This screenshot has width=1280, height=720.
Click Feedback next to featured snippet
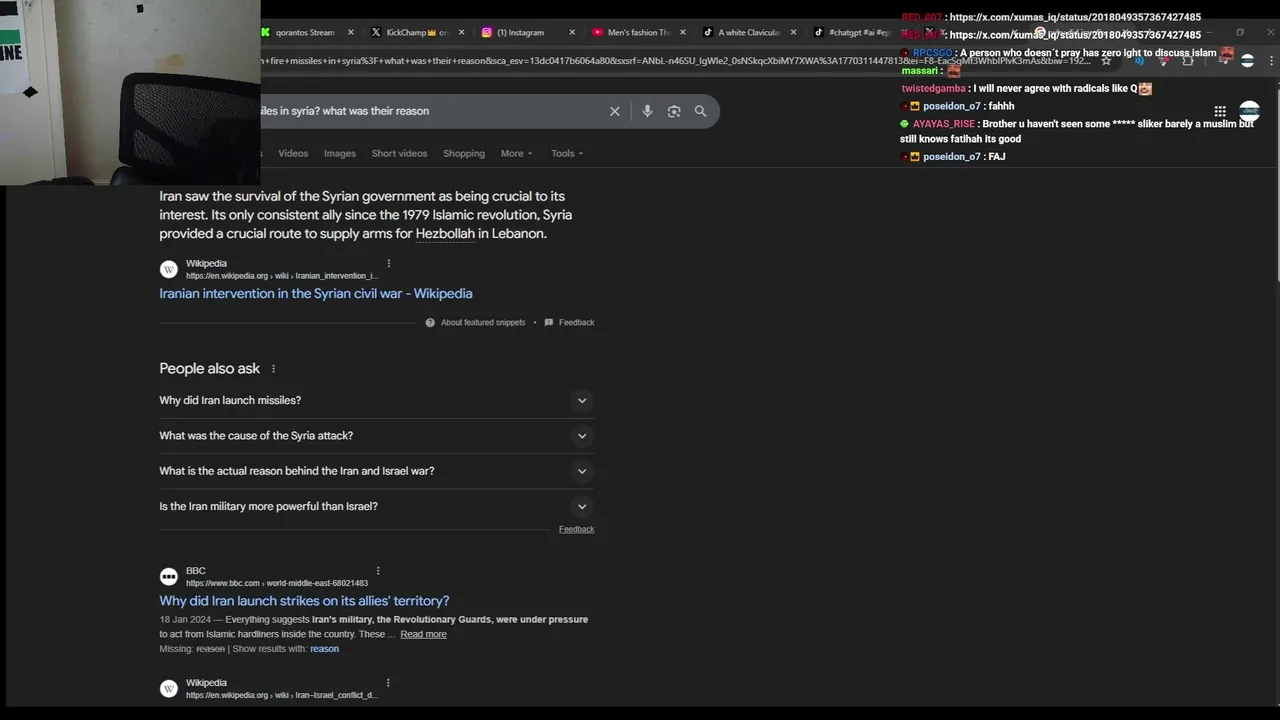coord(576,323)
